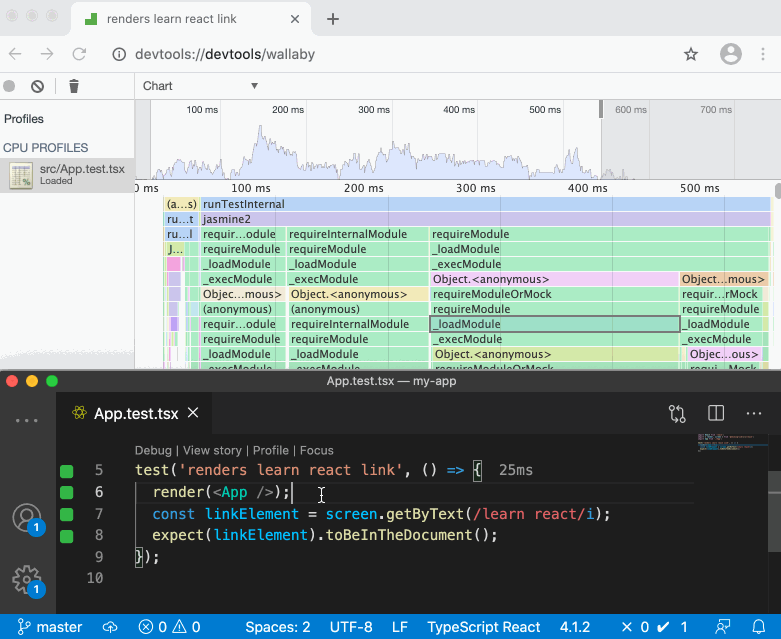
Task: Open errors and warnings count in status bar
Action: pos(169,627)
